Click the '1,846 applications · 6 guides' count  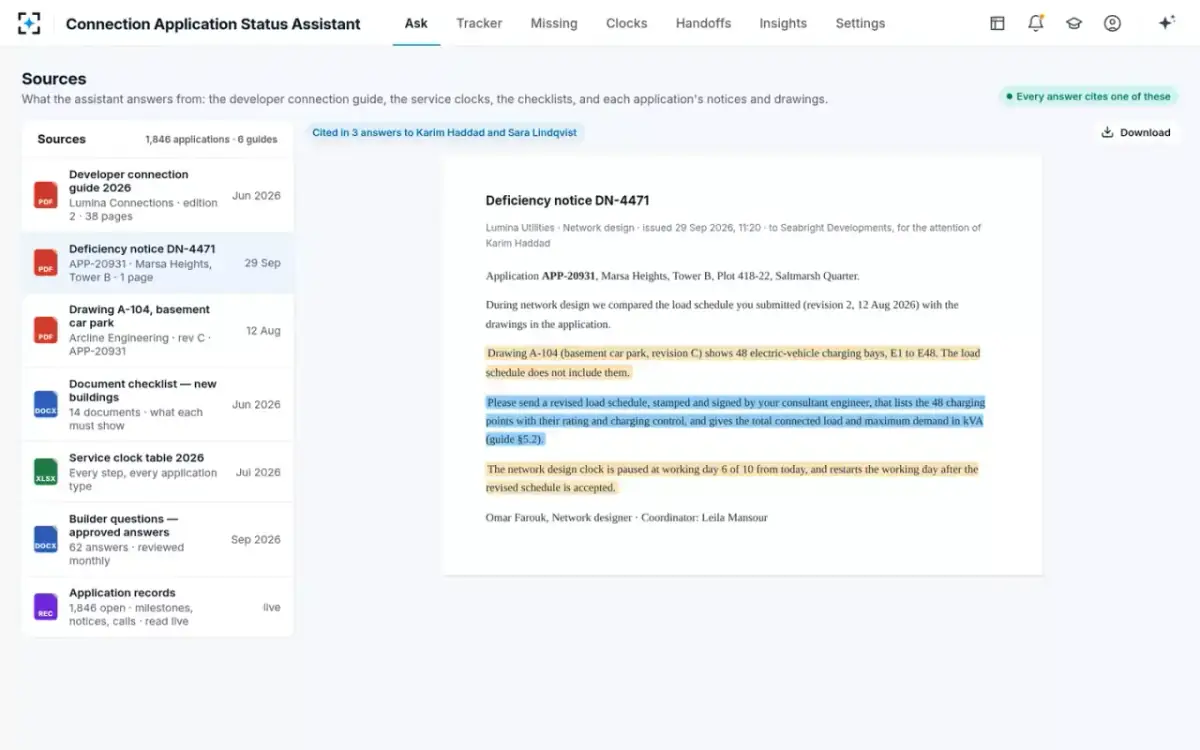(211, 140)
